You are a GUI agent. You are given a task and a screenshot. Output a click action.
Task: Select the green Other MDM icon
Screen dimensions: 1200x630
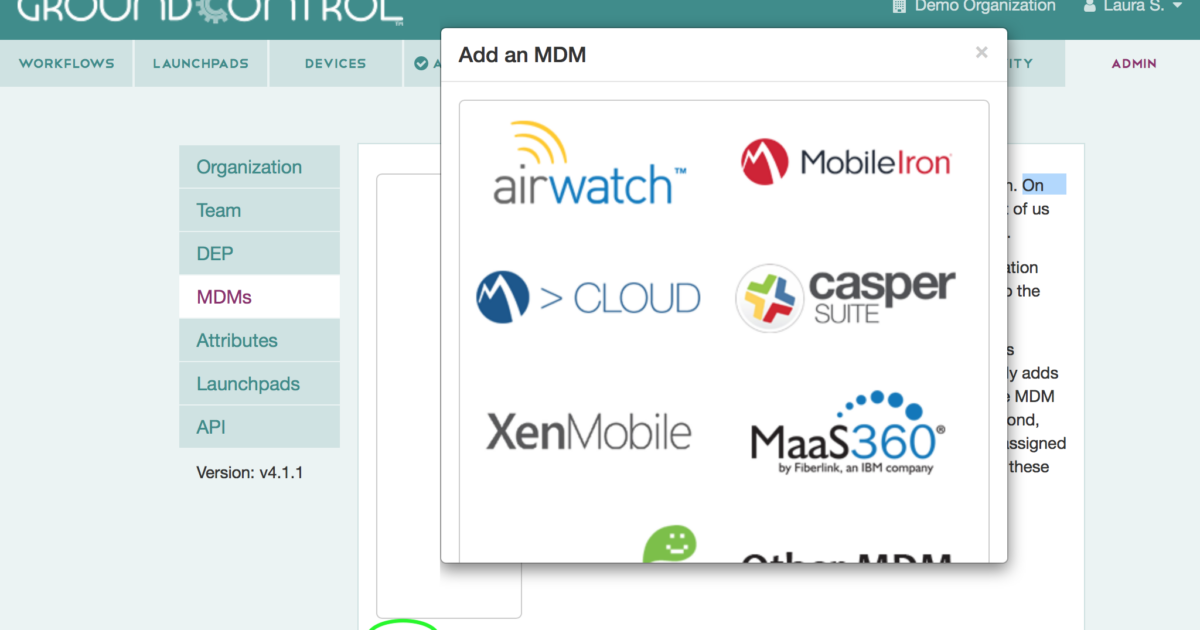(x=673, y=545)
